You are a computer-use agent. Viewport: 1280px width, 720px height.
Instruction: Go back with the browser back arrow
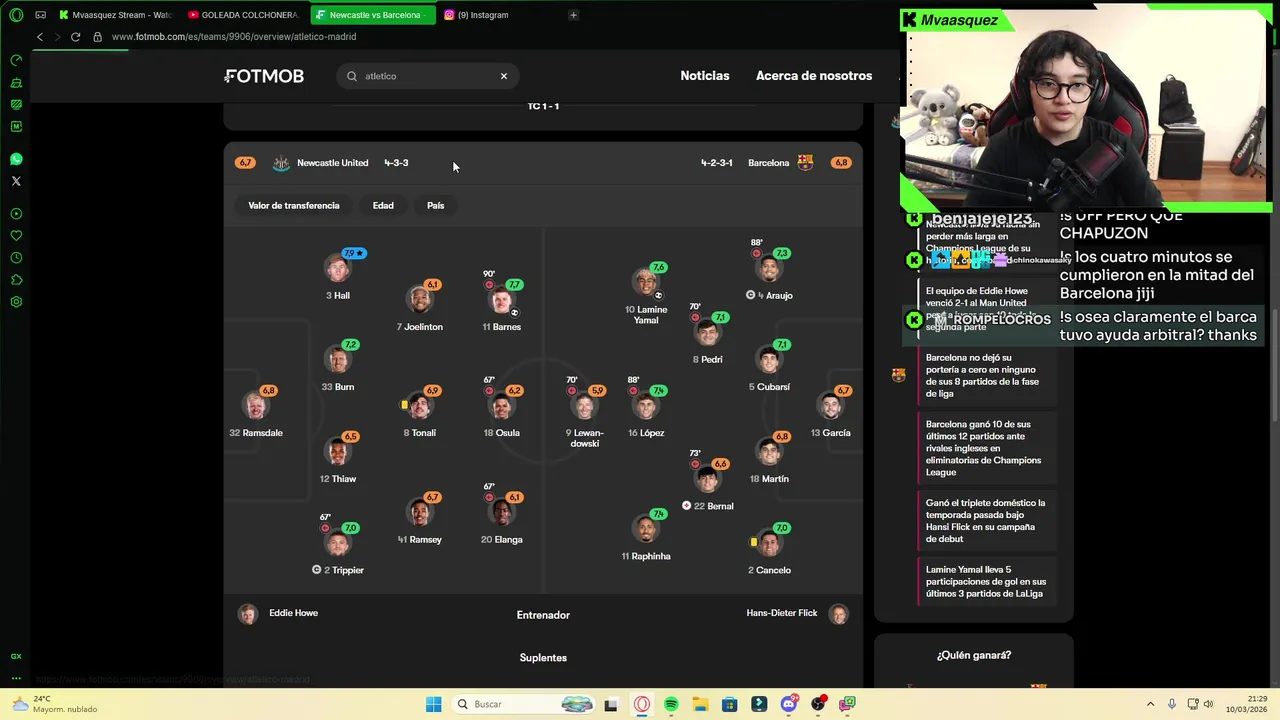tap(40, 37)
